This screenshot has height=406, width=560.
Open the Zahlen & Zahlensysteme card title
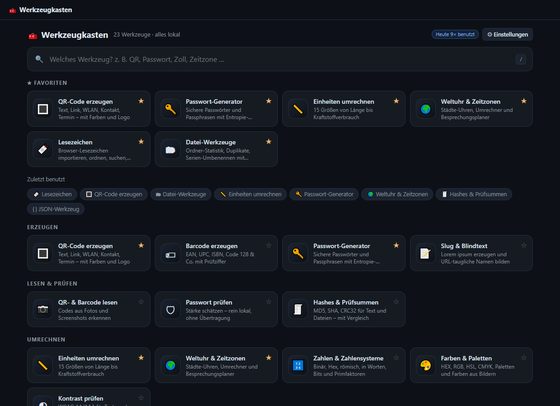348,358
